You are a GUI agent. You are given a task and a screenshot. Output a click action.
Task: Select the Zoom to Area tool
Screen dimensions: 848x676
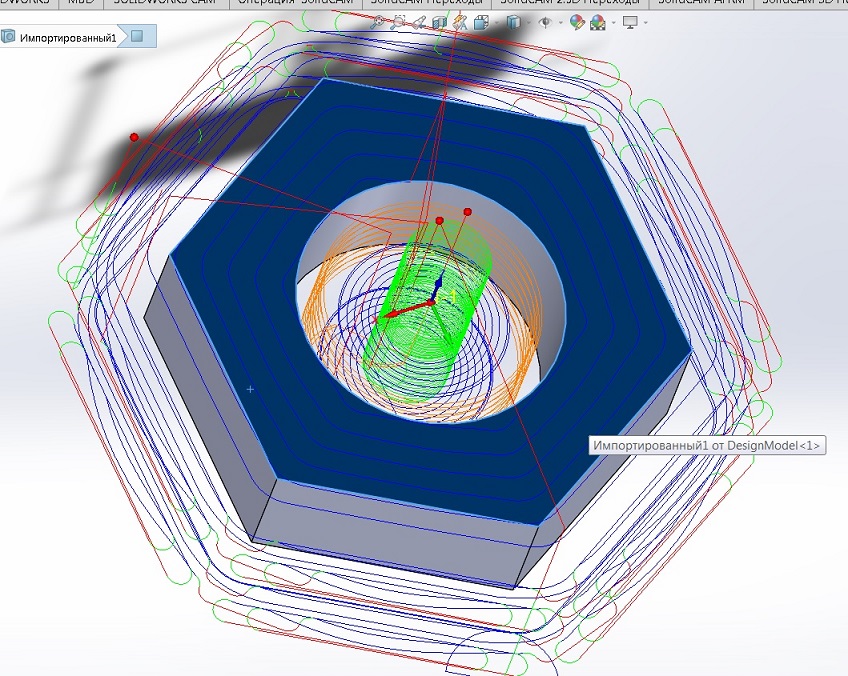398,22
